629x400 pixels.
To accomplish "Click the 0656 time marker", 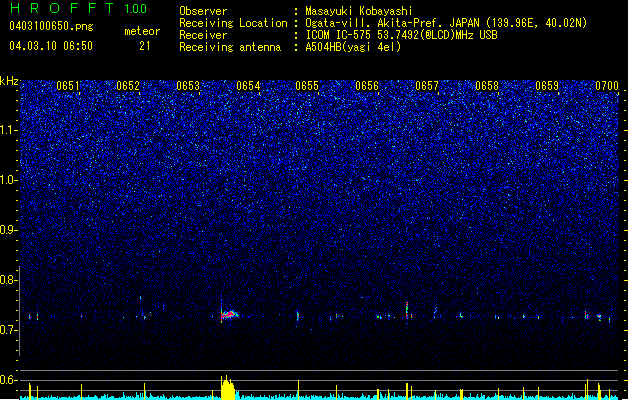I will tap(367, 86).
